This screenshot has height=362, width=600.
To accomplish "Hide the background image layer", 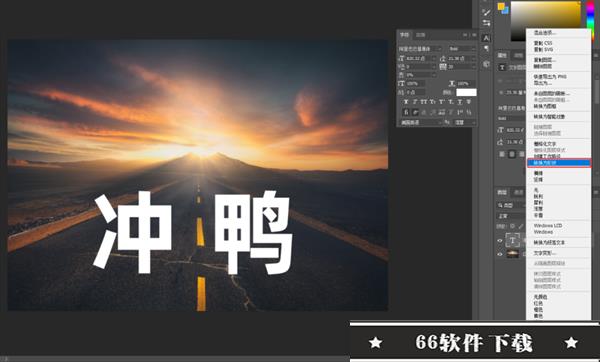I will (500, 254).
